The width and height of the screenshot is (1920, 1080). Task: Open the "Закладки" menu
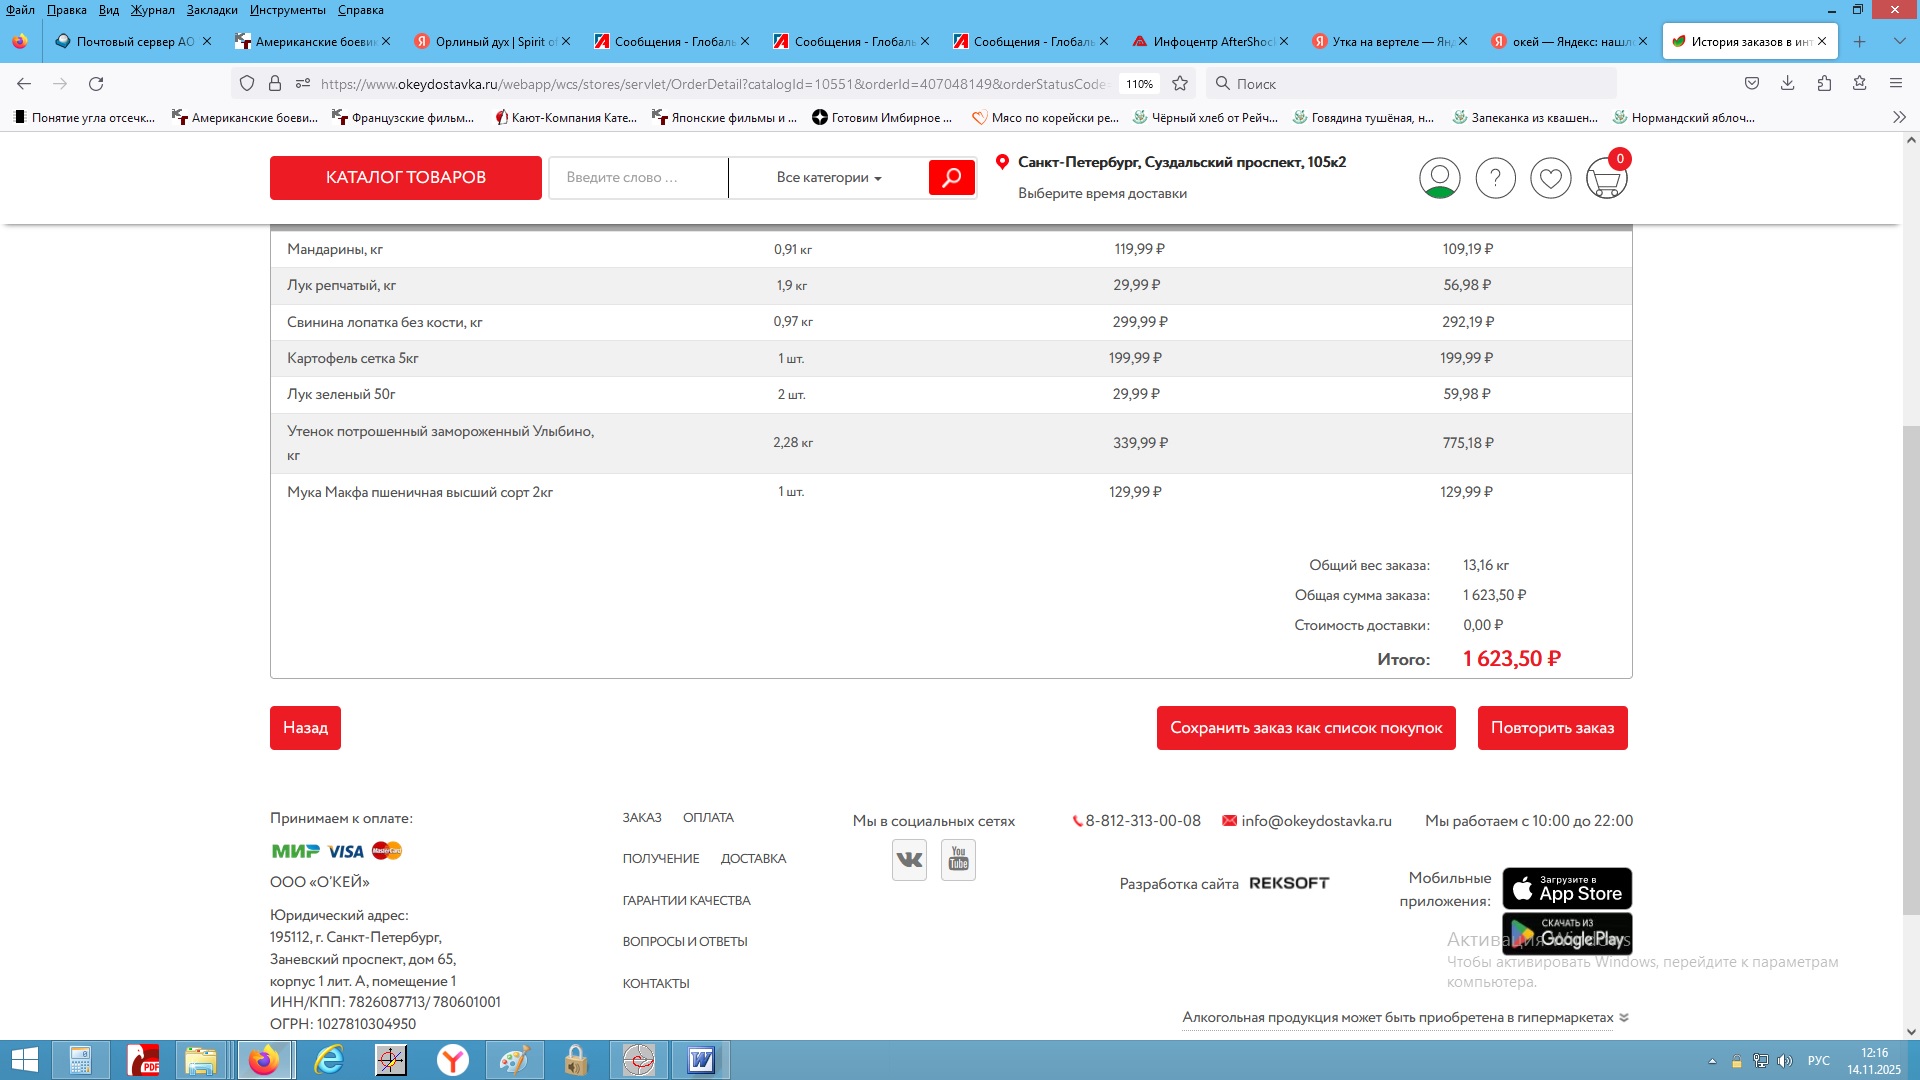212,10
